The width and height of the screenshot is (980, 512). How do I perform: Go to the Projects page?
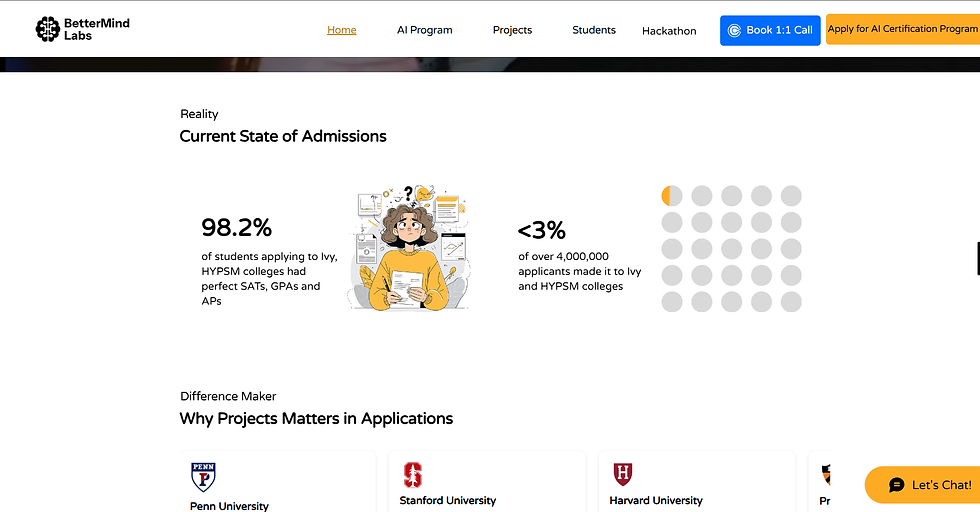[x=512, y=30]
